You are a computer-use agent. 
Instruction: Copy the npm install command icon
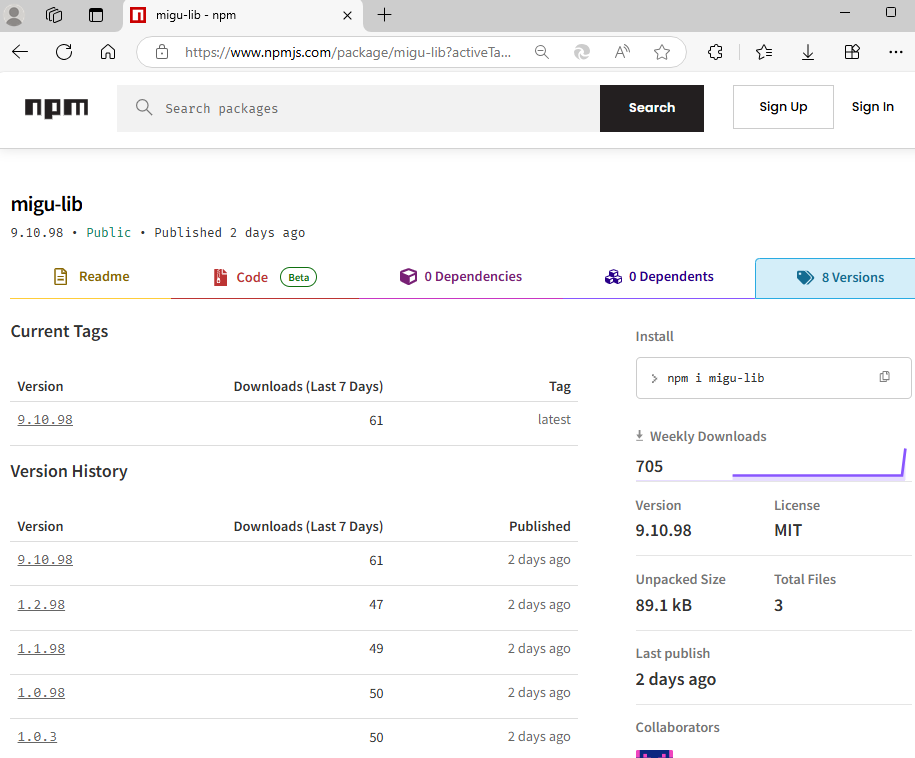click(x=885, y=377)
